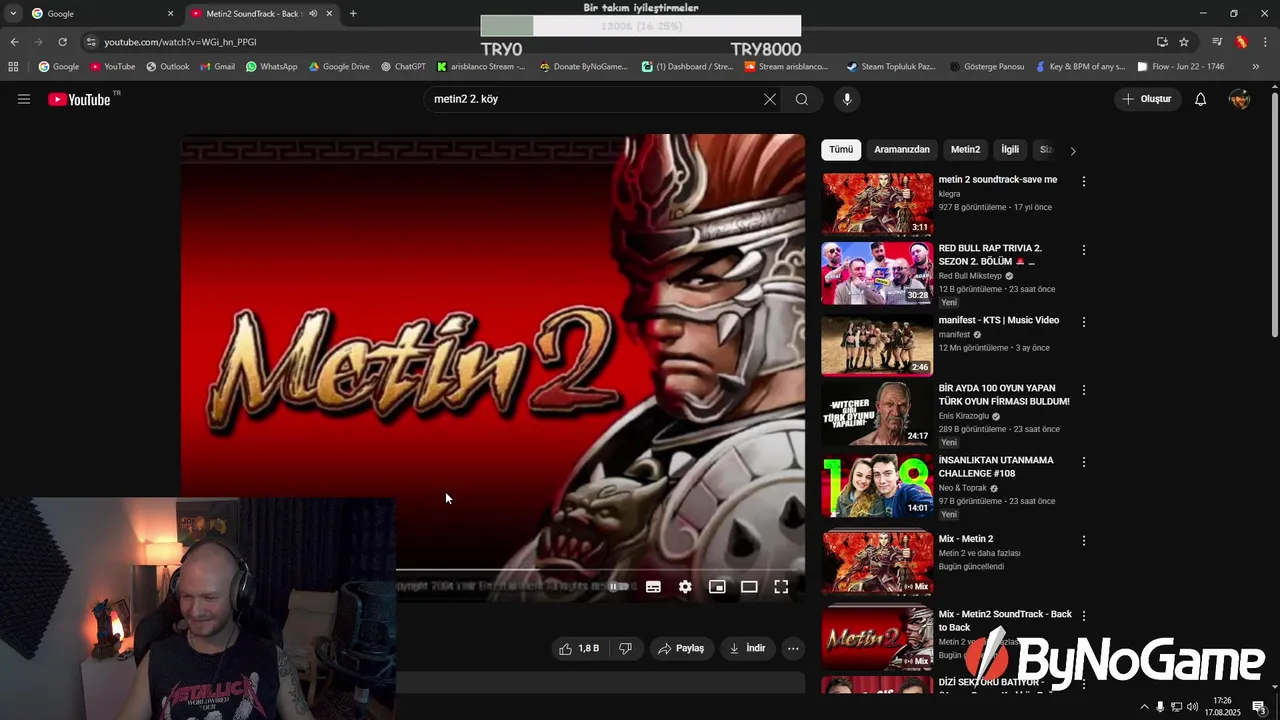Seek on the video progress bar

[x=600, y=571]
